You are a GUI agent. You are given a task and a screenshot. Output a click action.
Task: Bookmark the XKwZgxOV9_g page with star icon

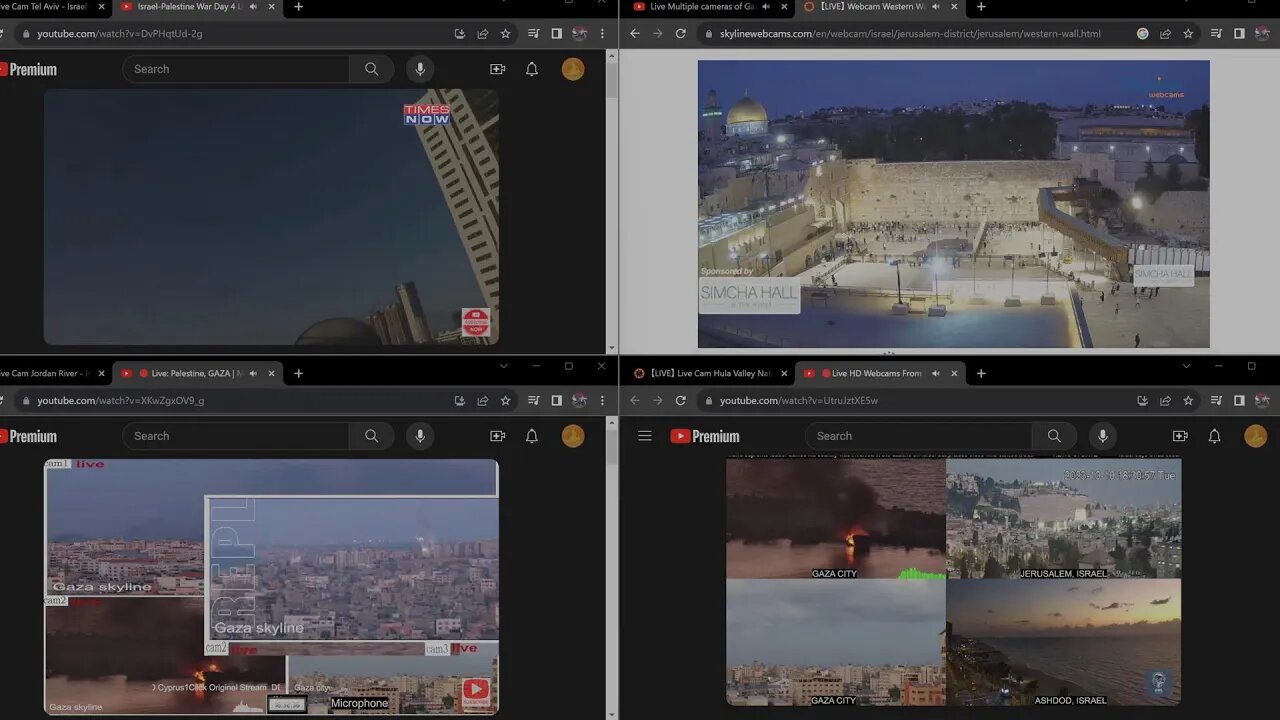[506, 400]
